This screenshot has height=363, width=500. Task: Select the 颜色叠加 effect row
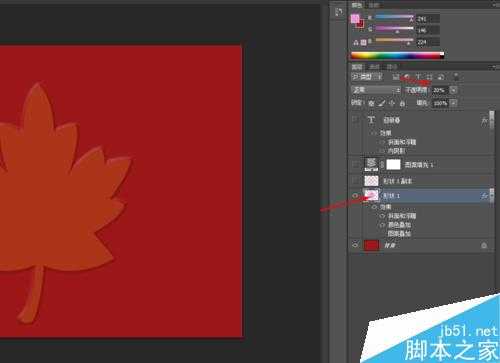click(399, 225)
